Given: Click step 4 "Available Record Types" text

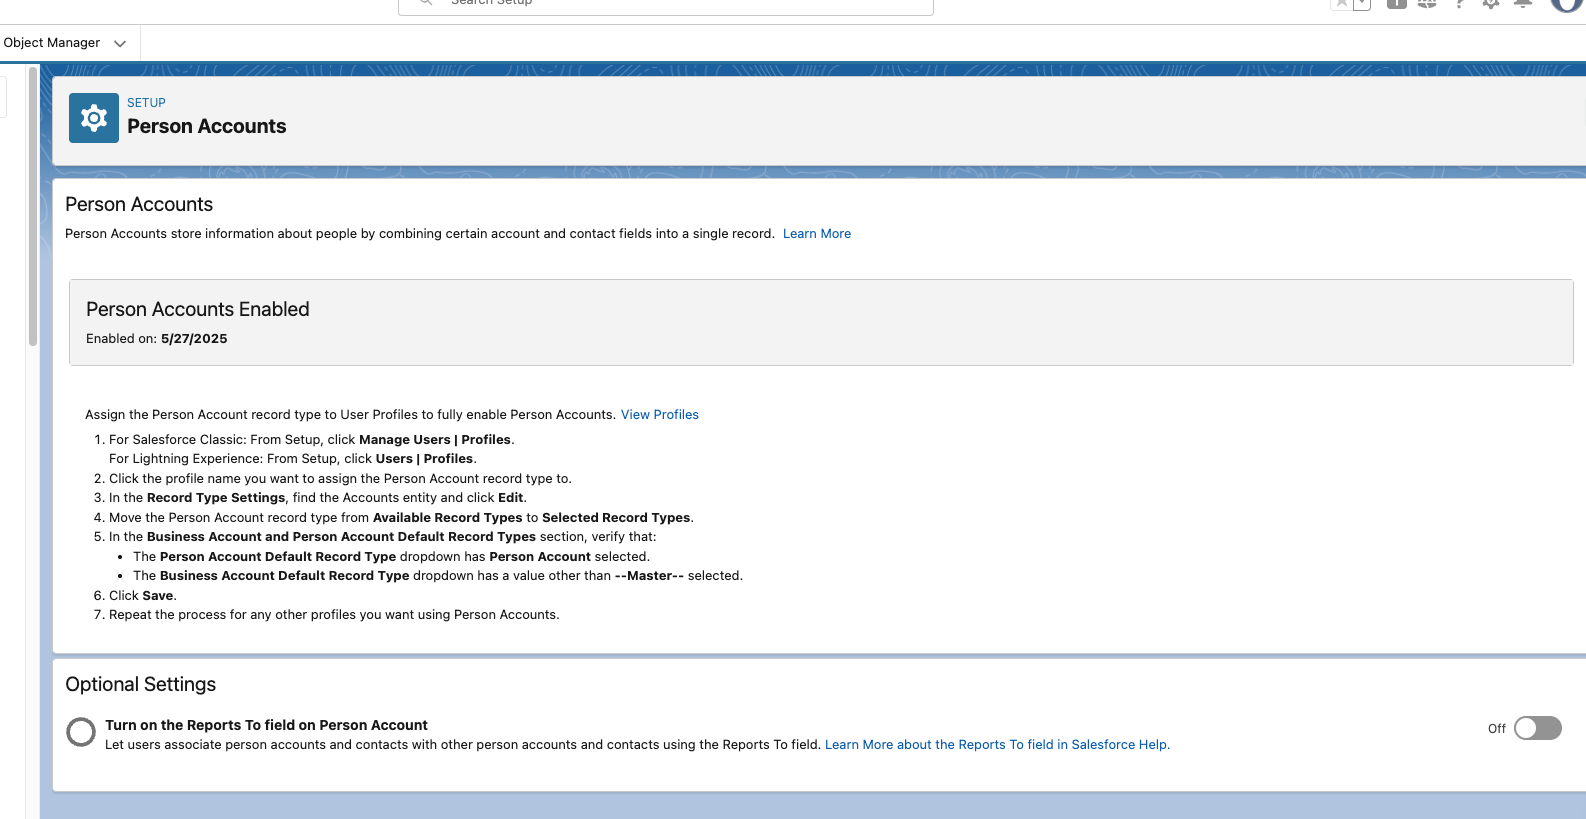Looking at the screenshot, I should tap(448, 518).
